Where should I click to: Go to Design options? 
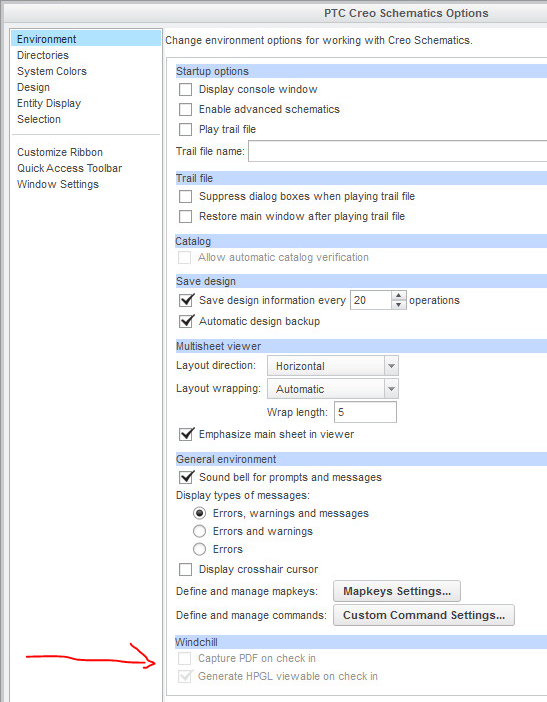[34, 87]
